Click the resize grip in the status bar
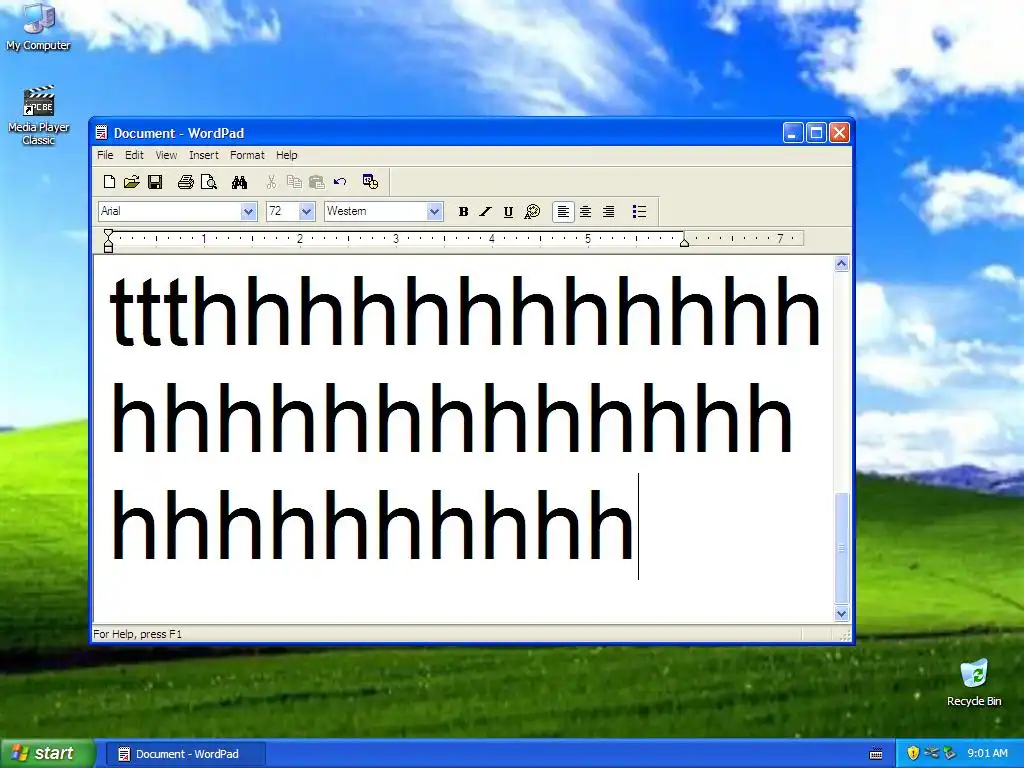 [x=844, y=635]
